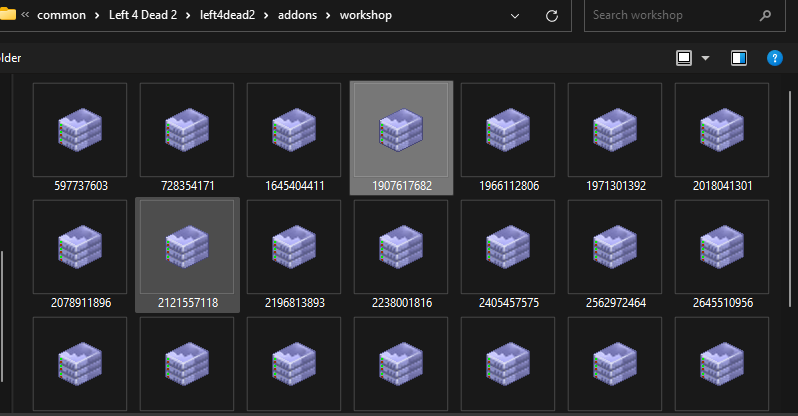The width and height of the screenshot is (798, 416).
Task: Select the 2238001816 addon file icon
Action: [401, 247]
